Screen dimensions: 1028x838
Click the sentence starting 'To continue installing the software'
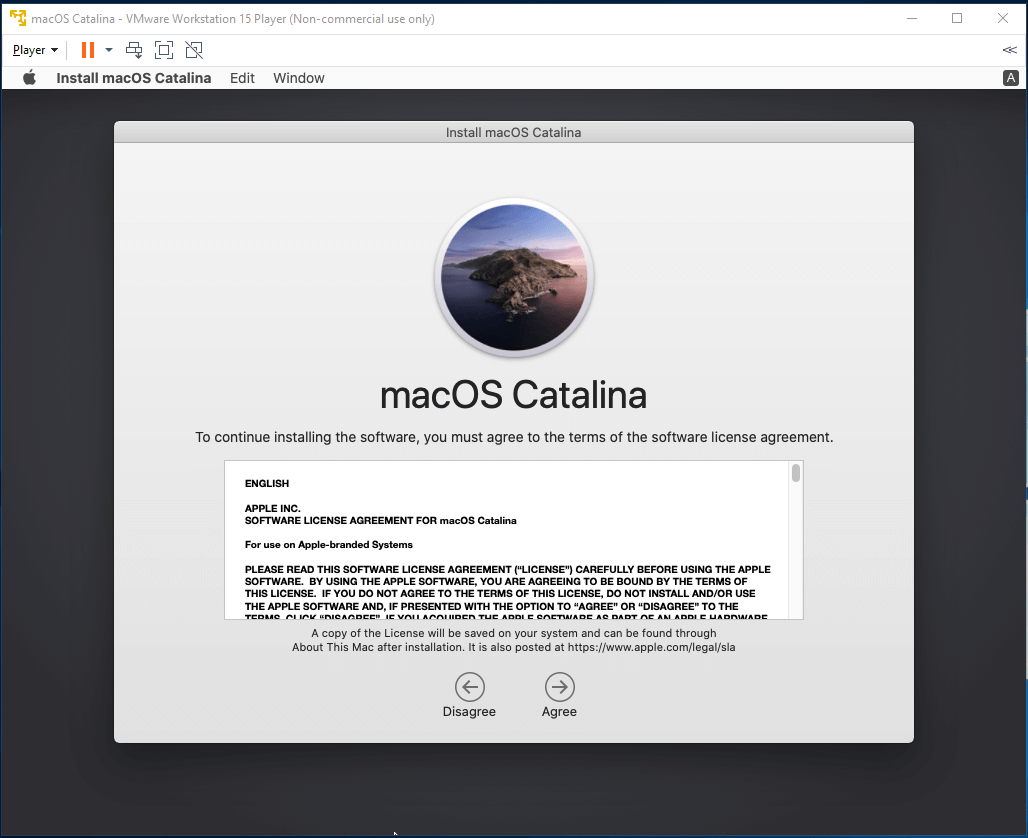pyautogui.click(x=514, y=437)
